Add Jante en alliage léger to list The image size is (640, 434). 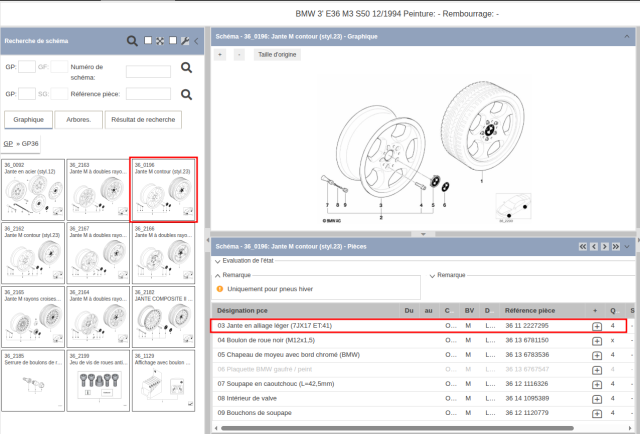tap(597, 326)
